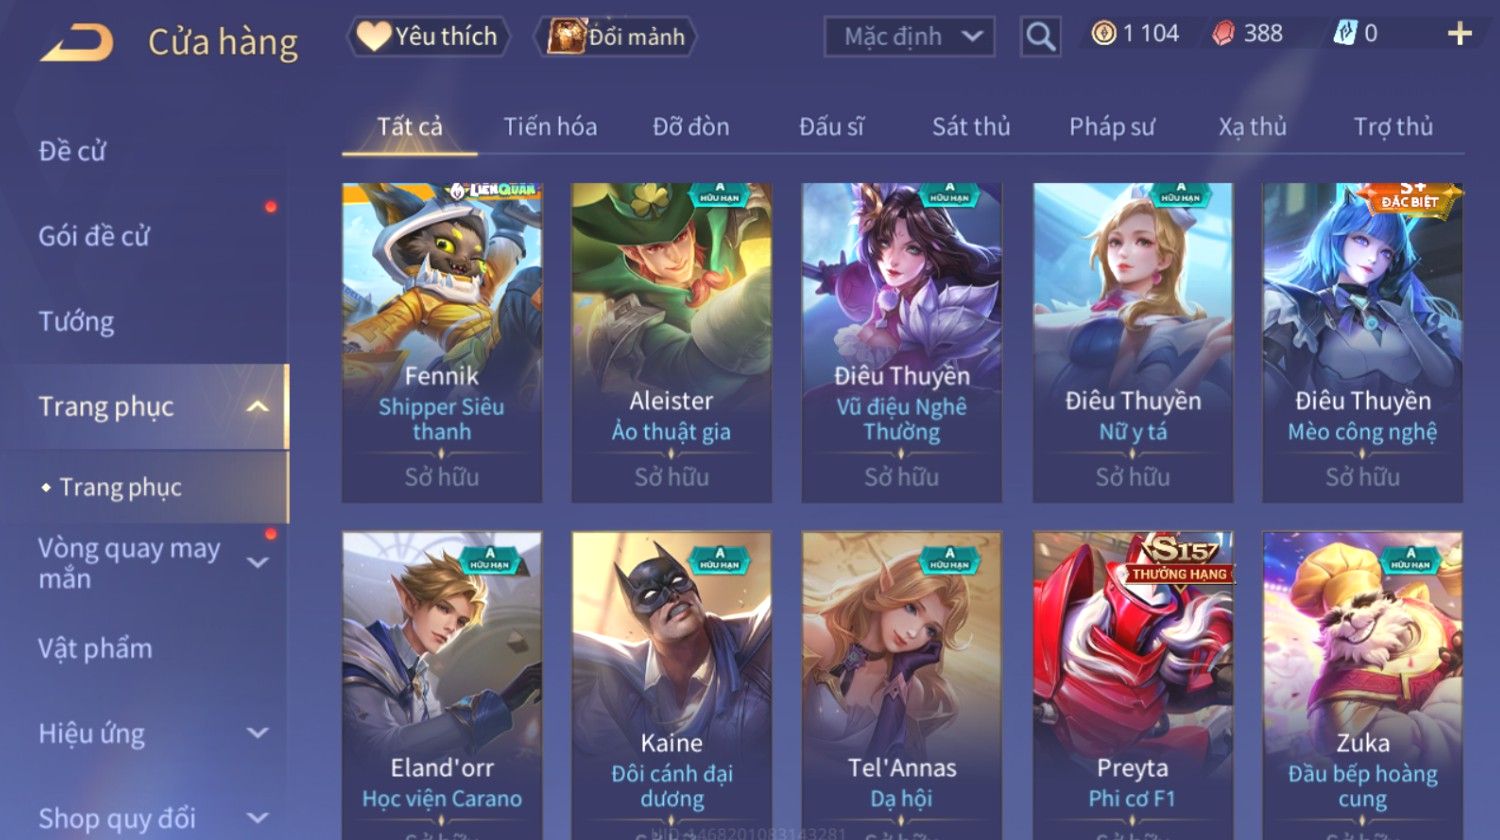Viewport: 1500px width, 840px height.
Task: Open the Mặc định sort dropdown
Action: 909,37
